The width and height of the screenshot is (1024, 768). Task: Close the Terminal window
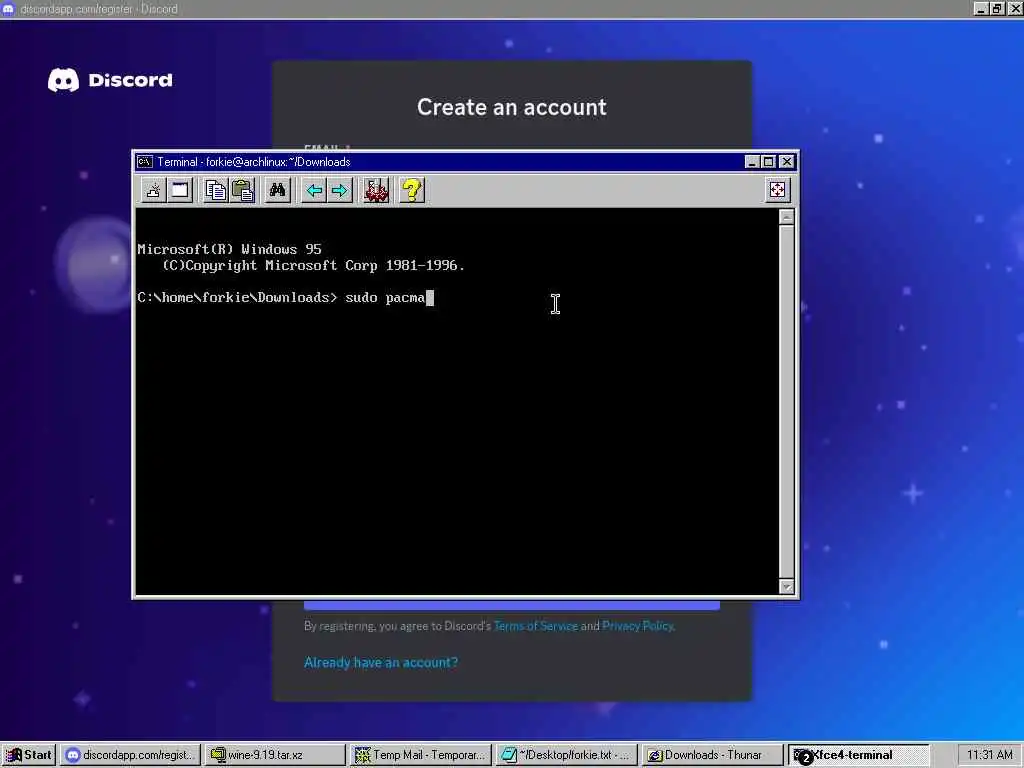coord(787,161)
